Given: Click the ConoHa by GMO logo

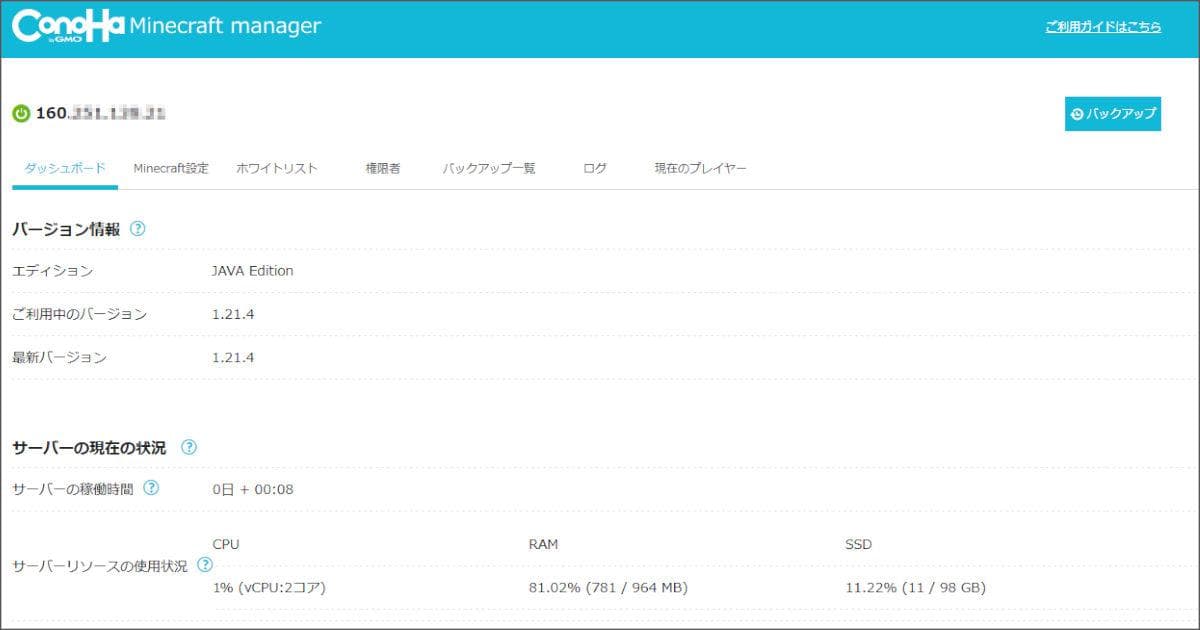Looking at the screenshot, I should click(x=69, y=26).
